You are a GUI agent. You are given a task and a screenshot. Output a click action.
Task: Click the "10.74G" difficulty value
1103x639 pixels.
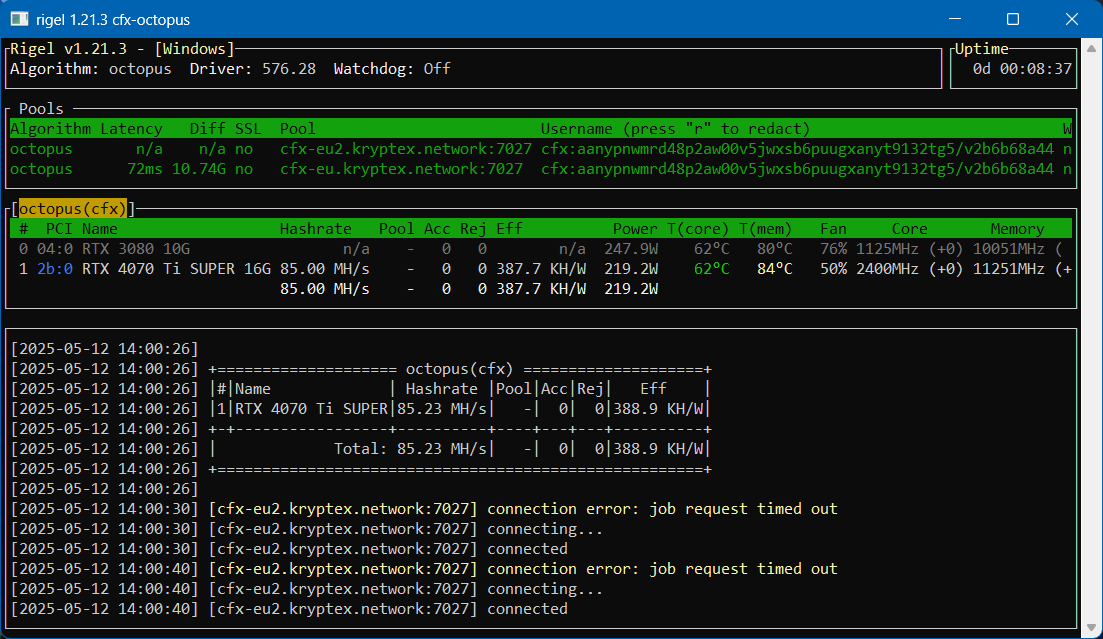(x=199, y=169)
